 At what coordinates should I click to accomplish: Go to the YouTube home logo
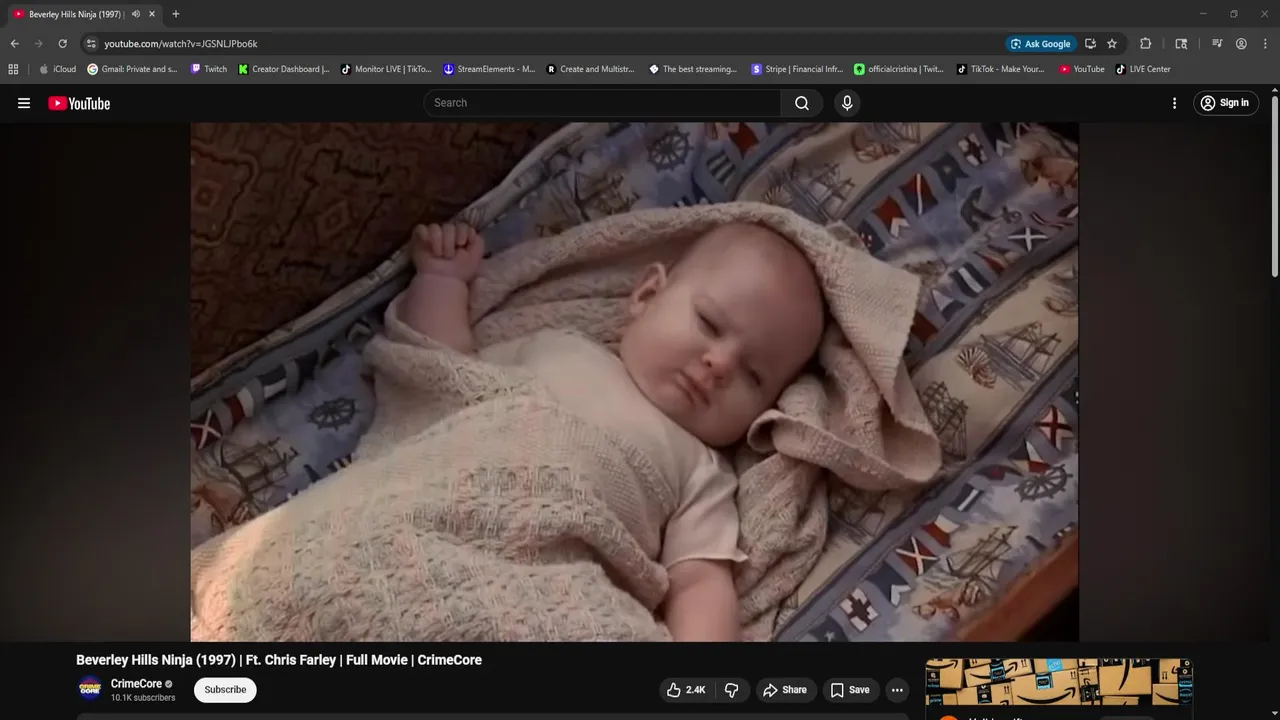[79, 103]
